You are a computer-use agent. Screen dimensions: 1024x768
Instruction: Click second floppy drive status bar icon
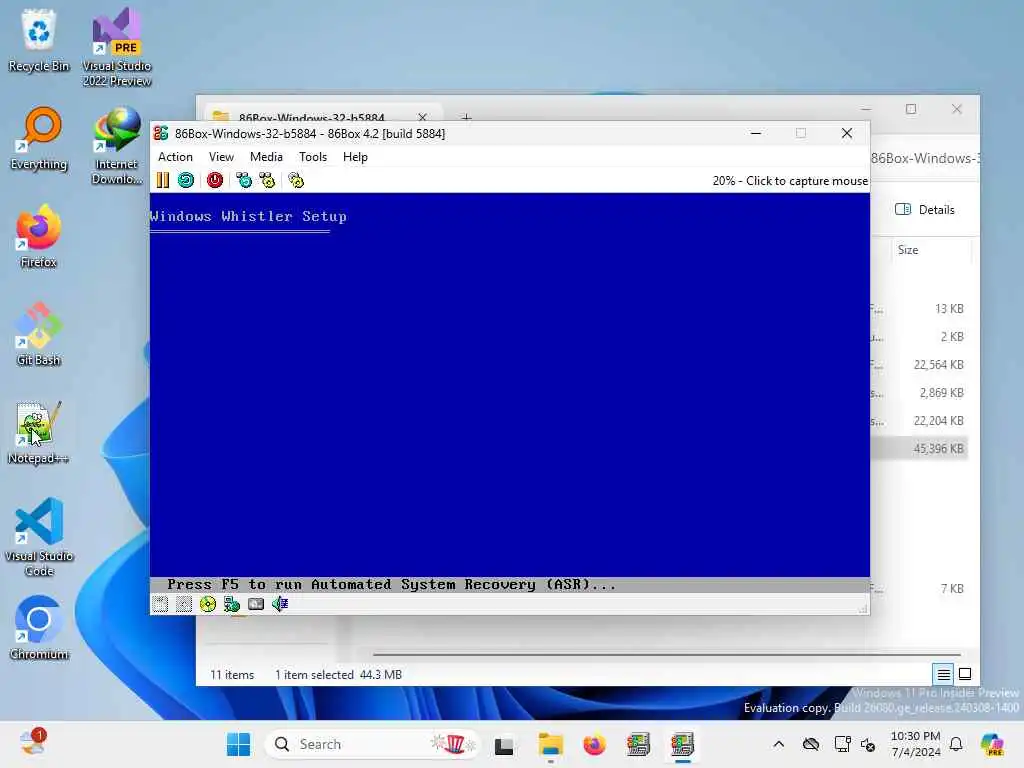[184, 604]
